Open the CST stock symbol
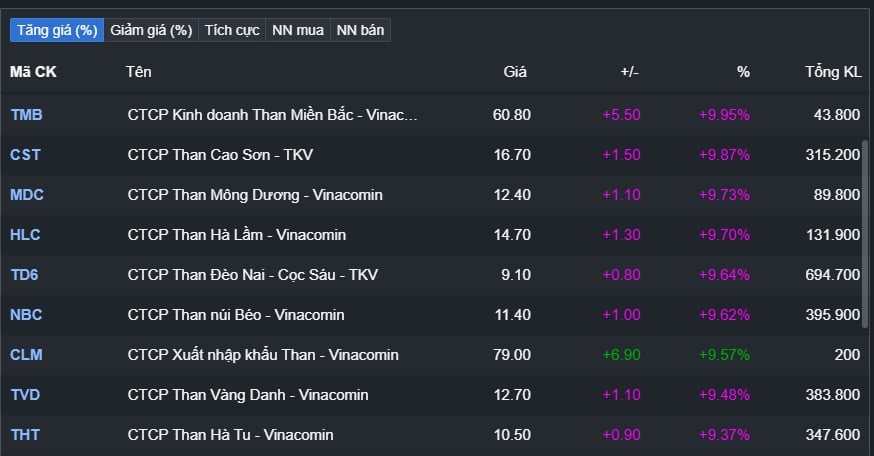Image resolution: width=874 pixels, height=456 pixels. (x=25, y=155)
